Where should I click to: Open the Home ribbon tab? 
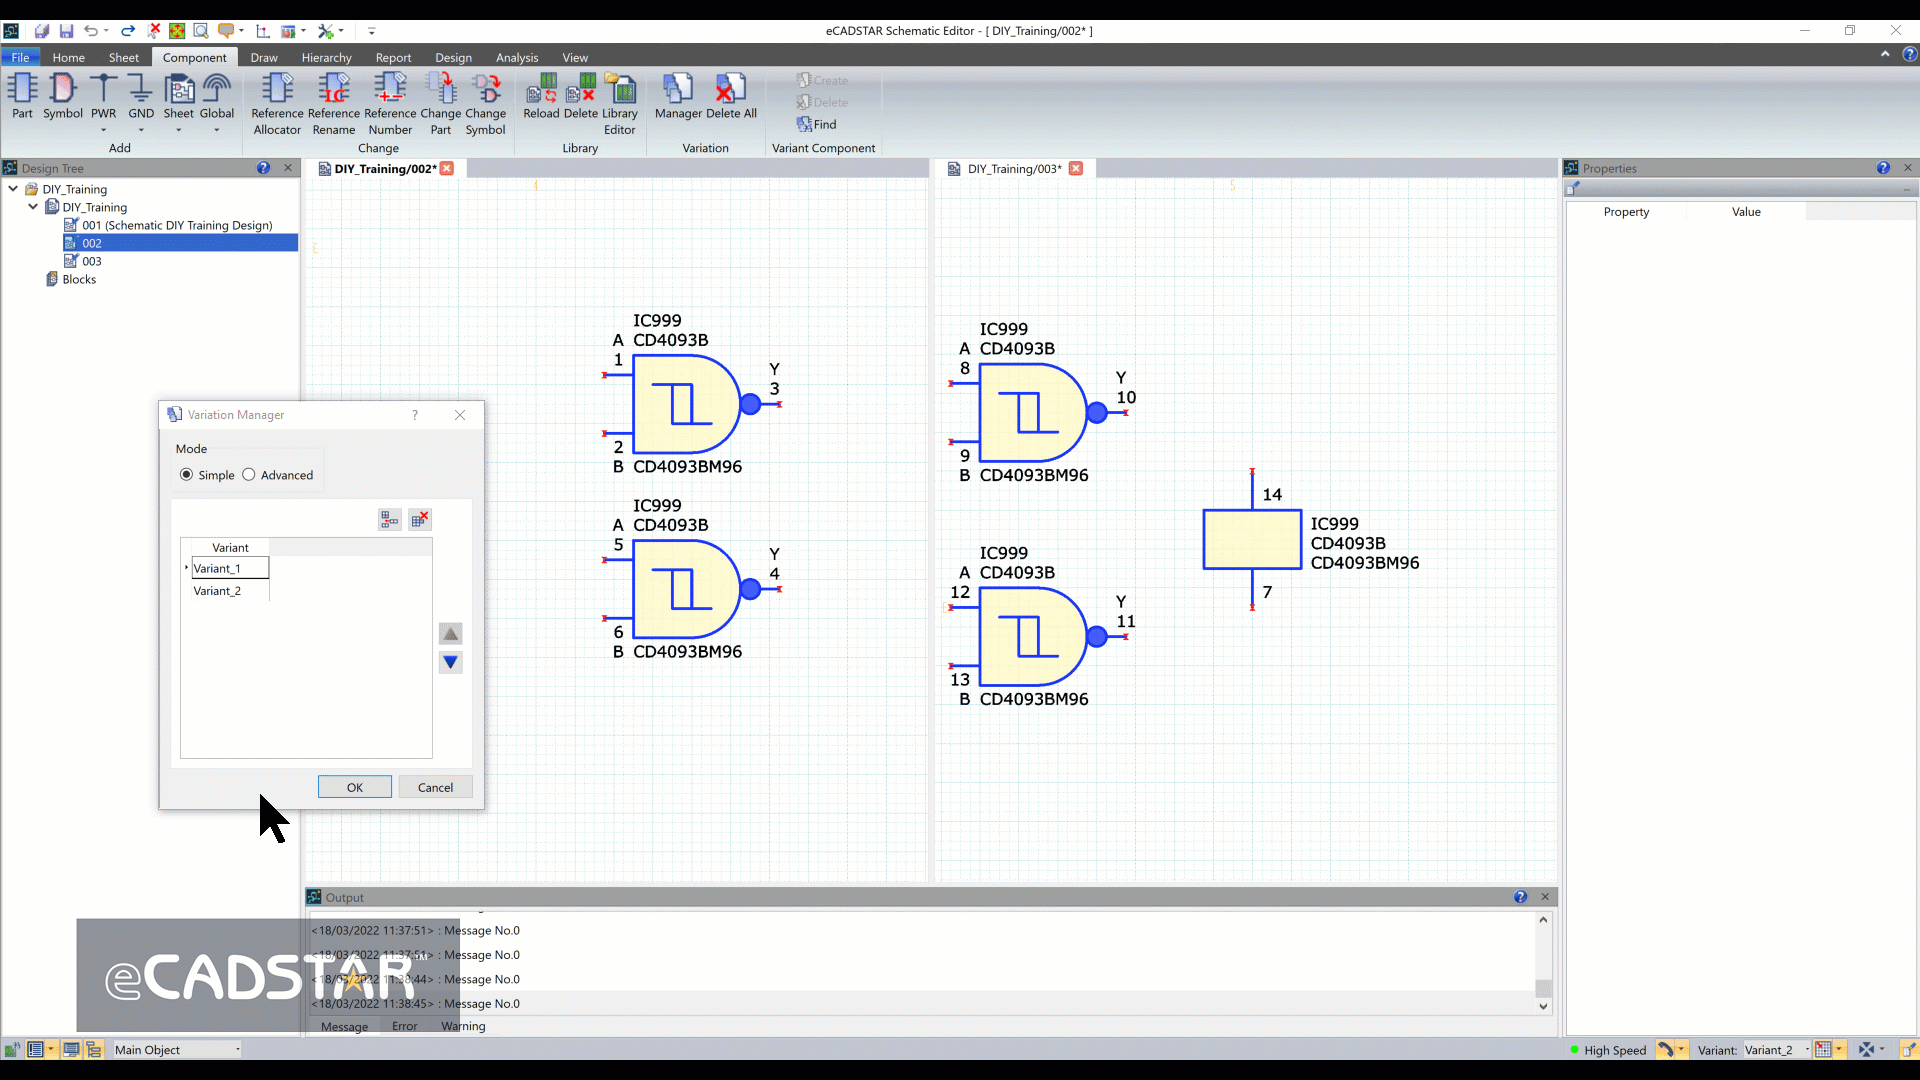tap(69, 57)
